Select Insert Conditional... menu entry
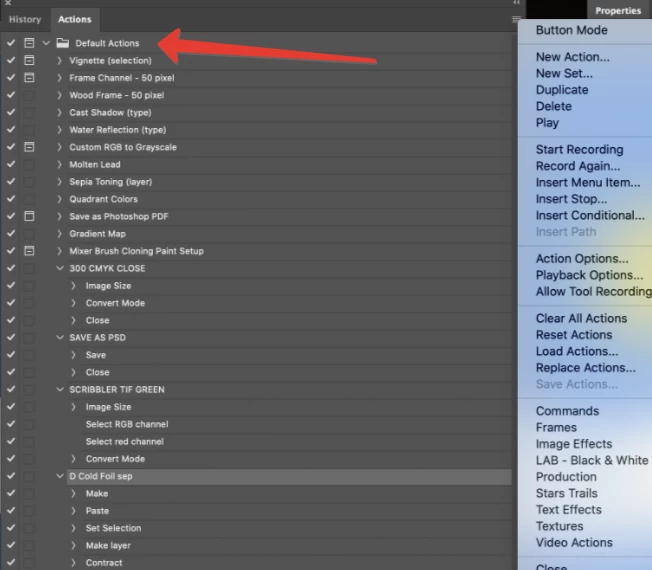The height and width of the screenshot is (570, 652). [590, 215]
